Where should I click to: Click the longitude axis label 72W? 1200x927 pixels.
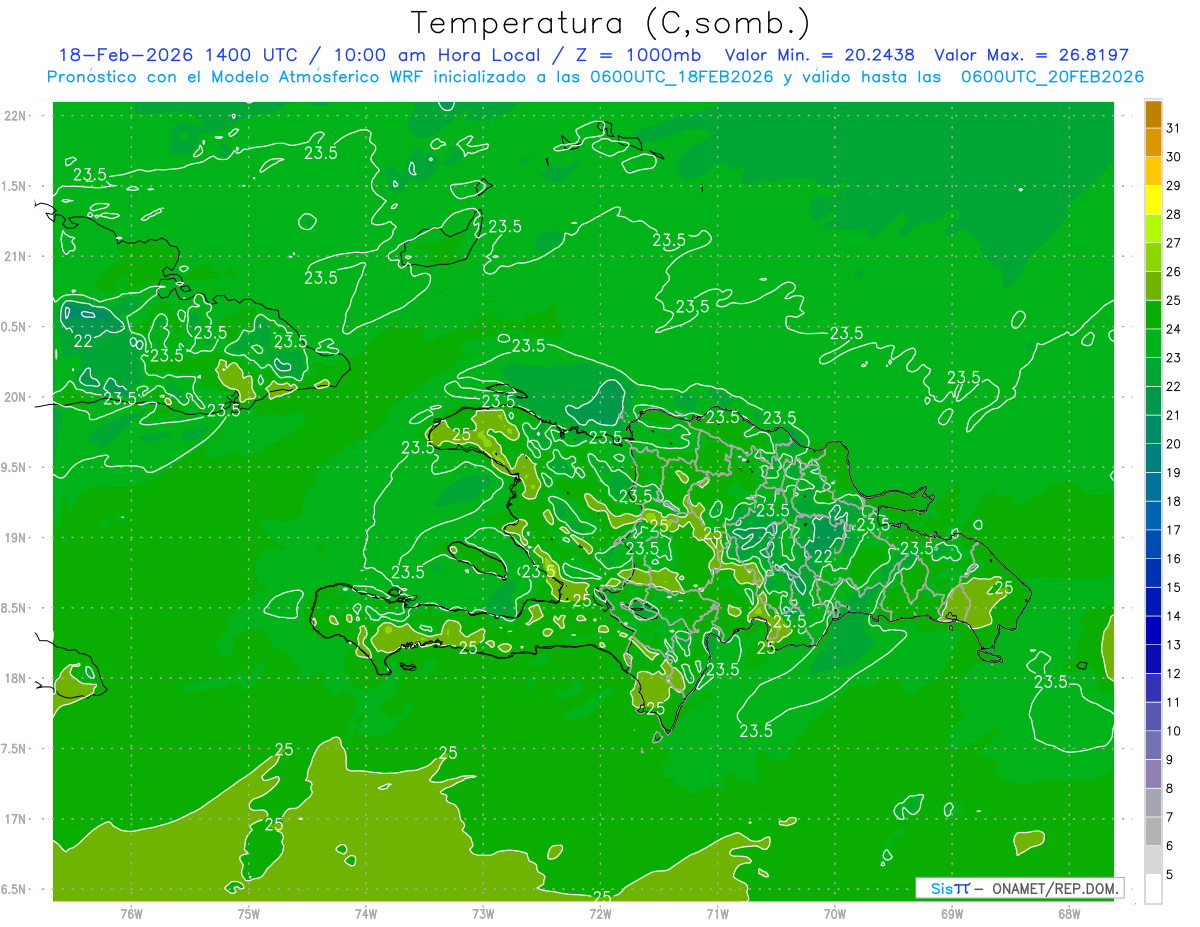(600, 914)
